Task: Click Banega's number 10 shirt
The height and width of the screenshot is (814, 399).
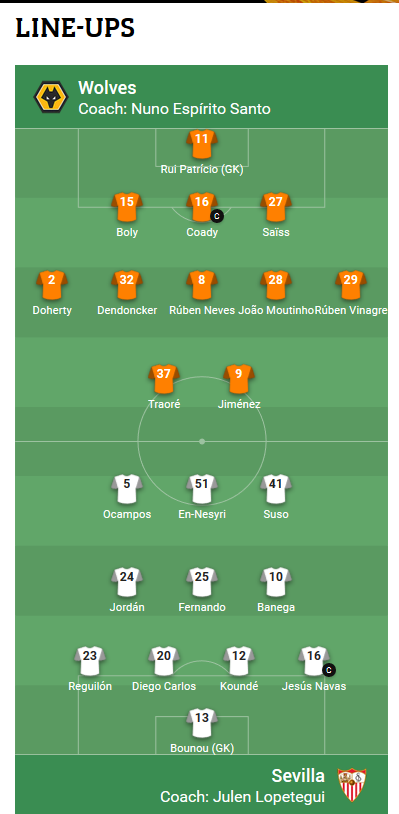Action: pos(276,582)
